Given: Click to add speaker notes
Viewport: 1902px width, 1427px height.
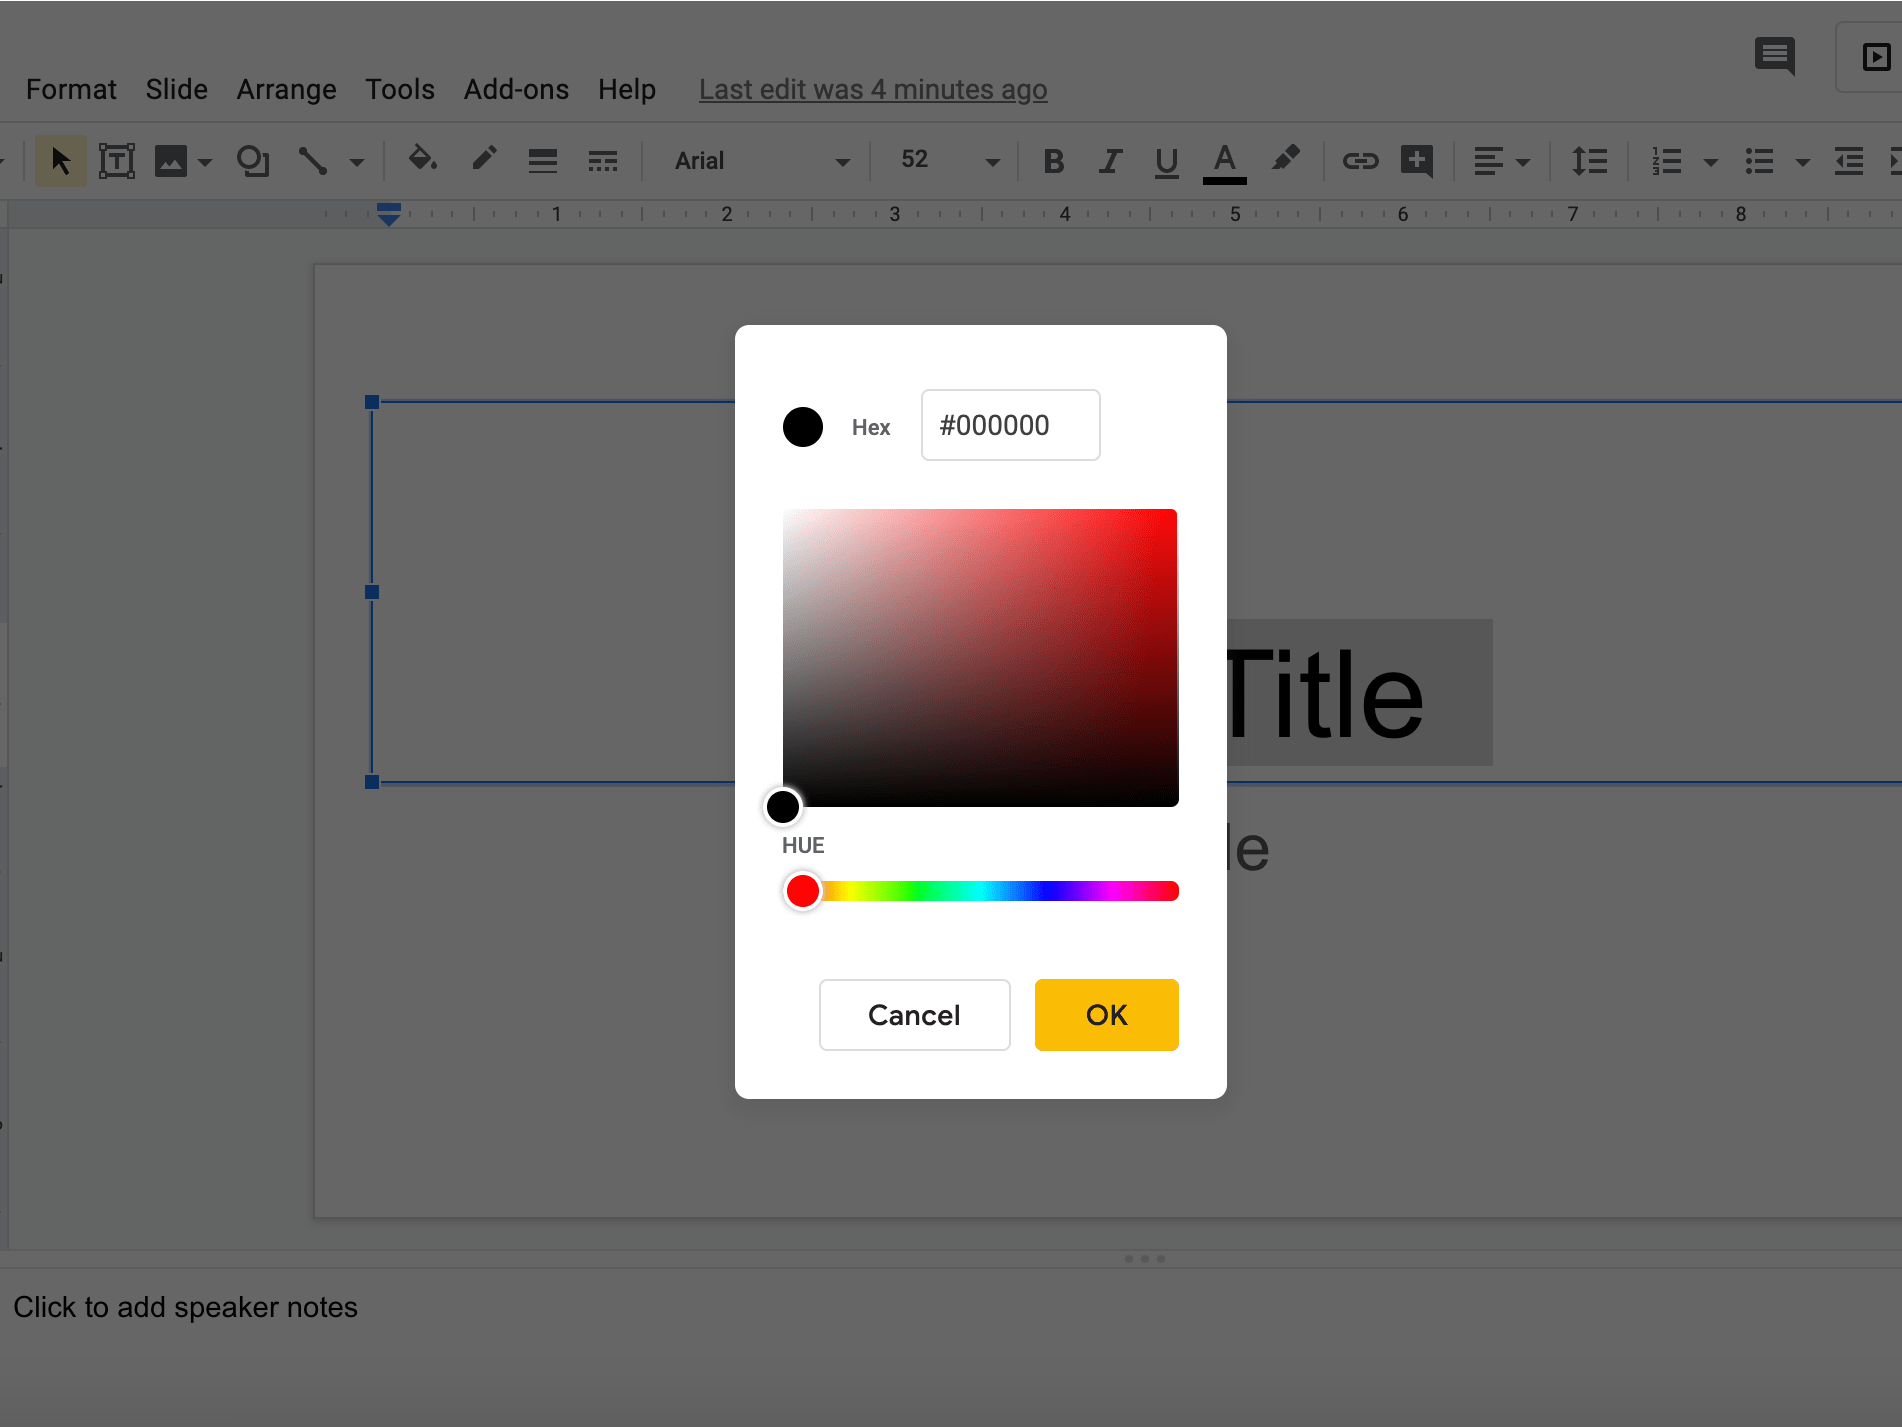Looking at the screenshot, I should coord(186,1307).
